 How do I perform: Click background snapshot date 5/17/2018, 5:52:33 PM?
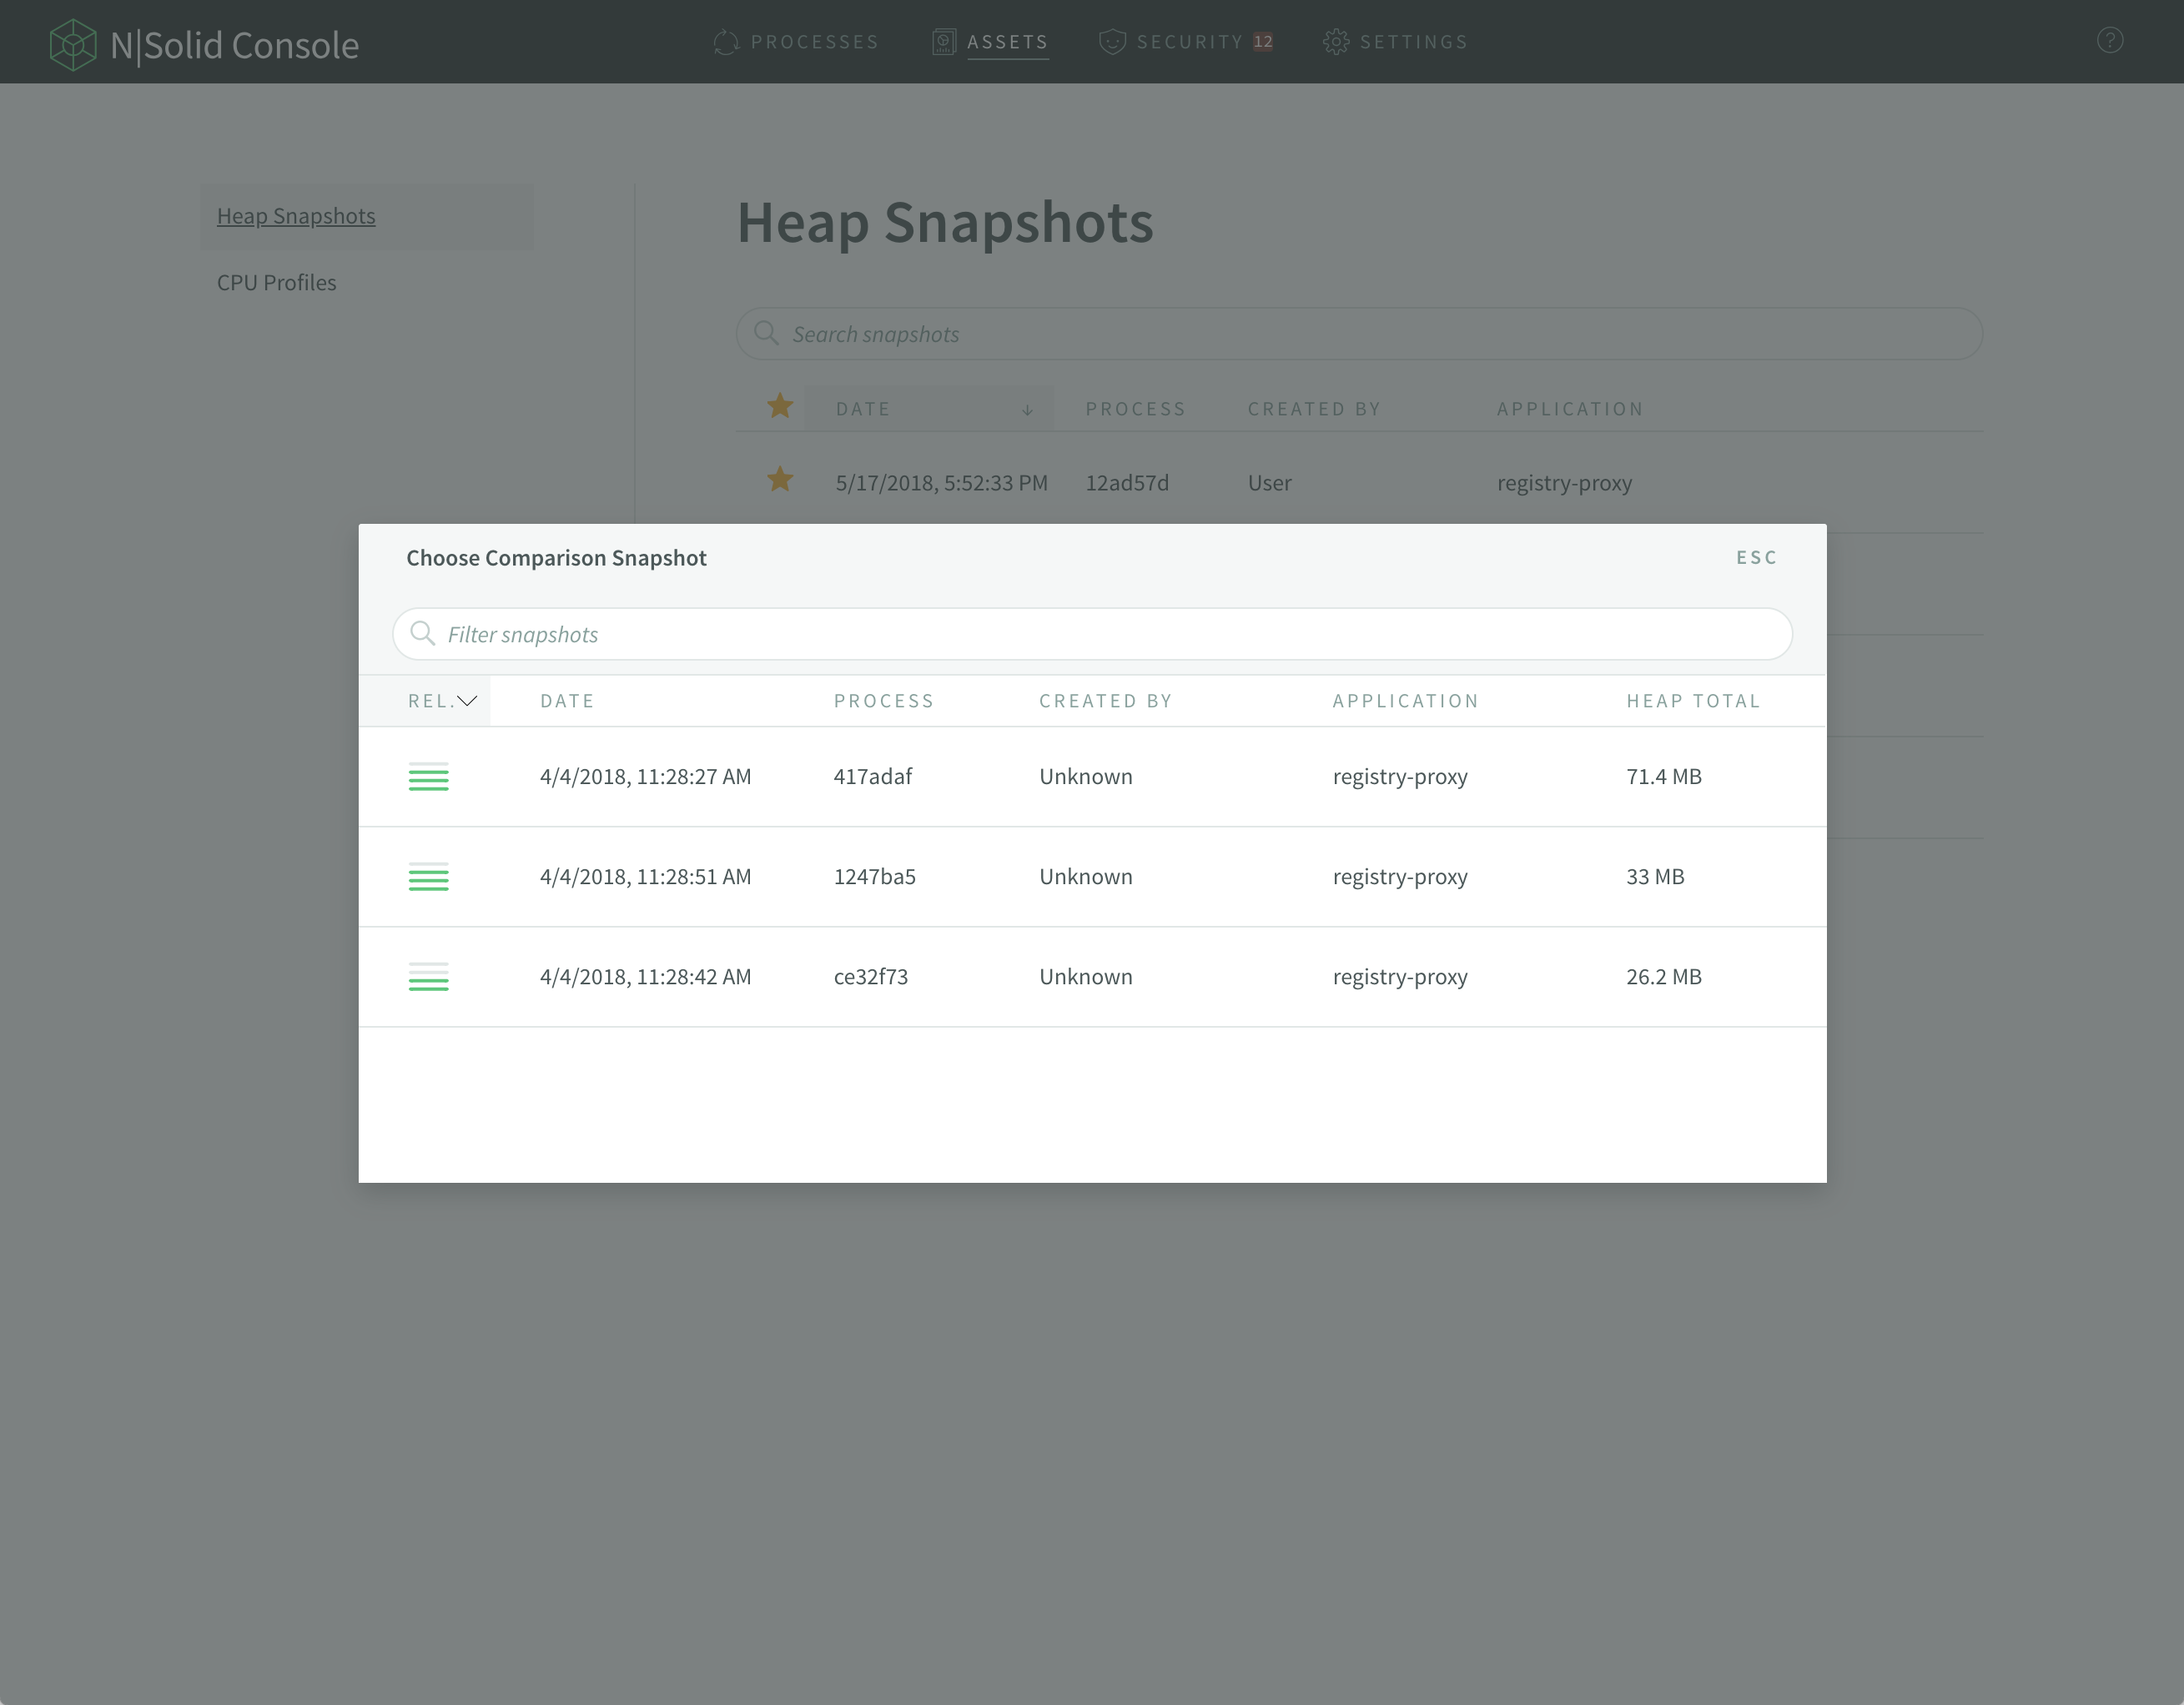(941, 483)
